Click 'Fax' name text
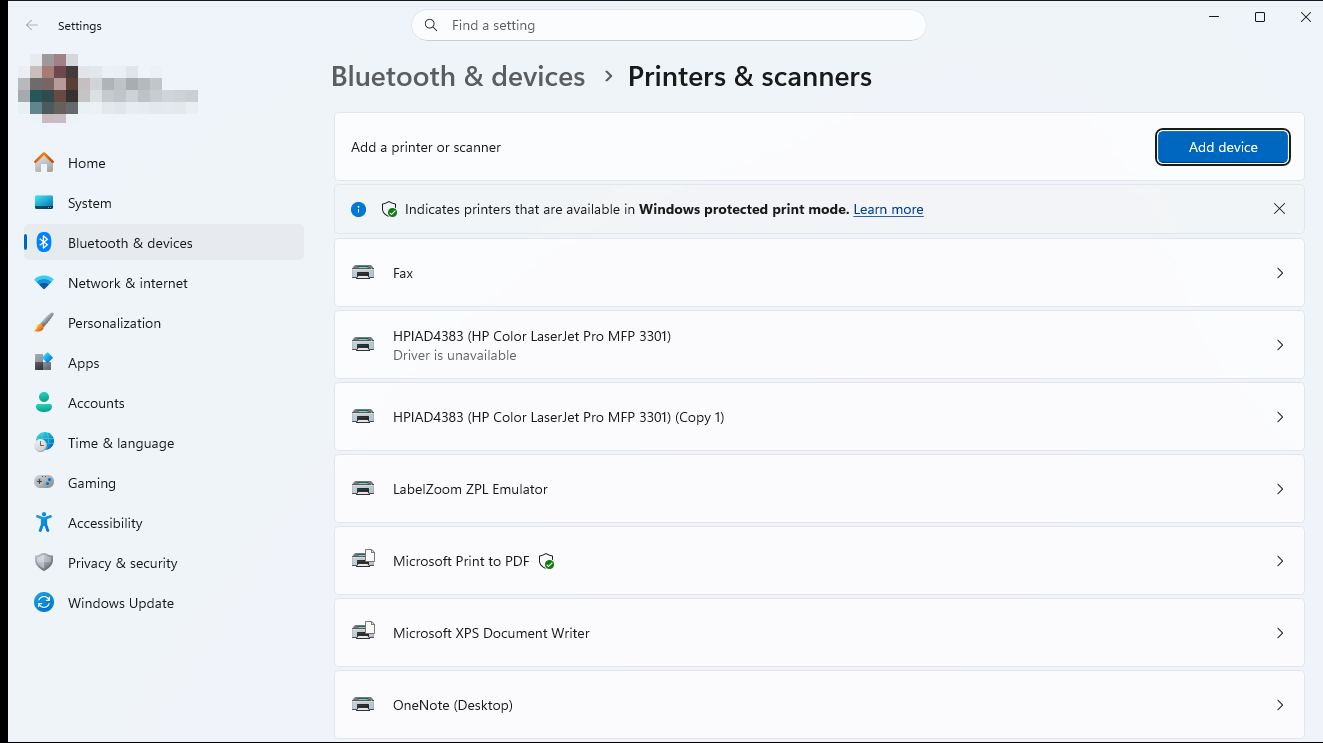This screenshot has height=743, width=1323. click(403, 273)
